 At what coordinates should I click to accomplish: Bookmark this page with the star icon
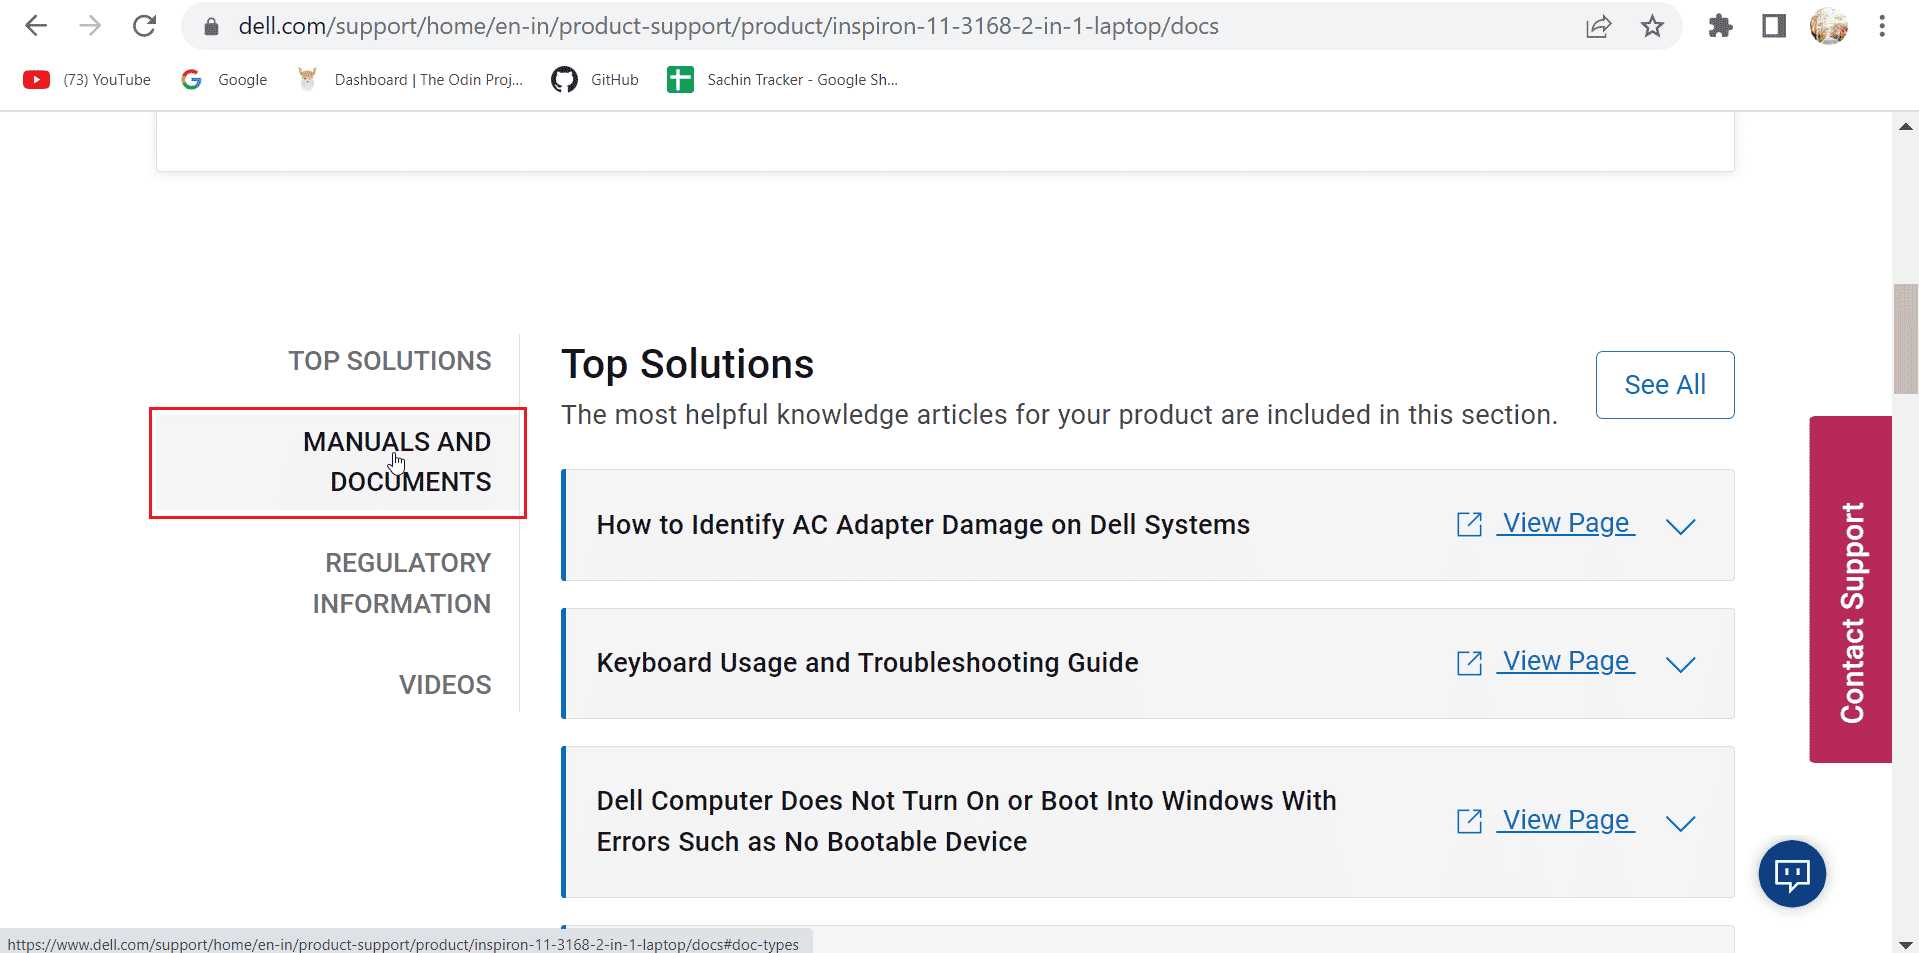coord(1652,27)
